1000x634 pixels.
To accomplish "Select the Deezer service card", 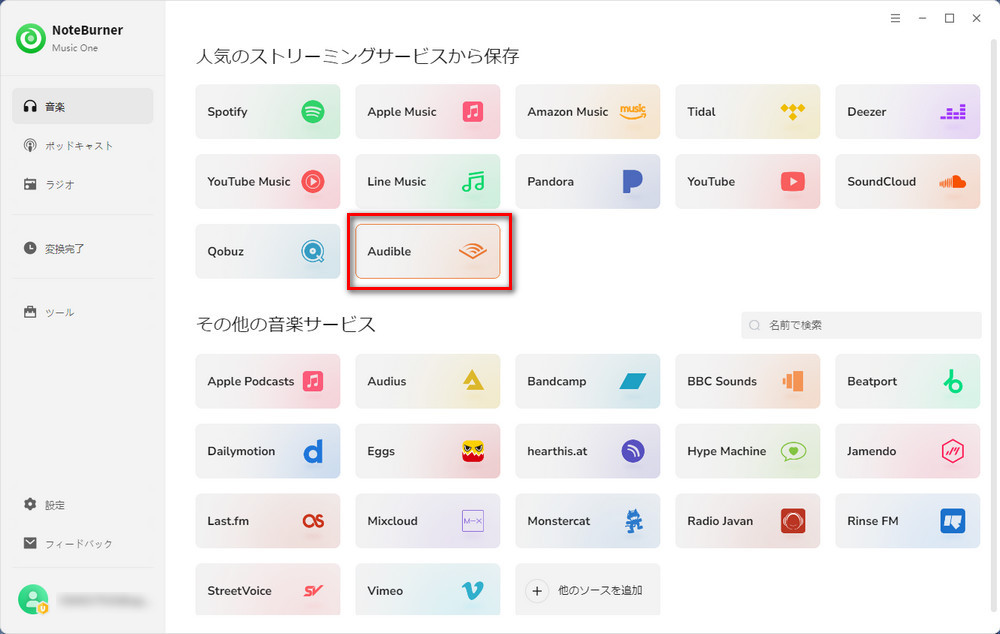I will coord(908,112).
